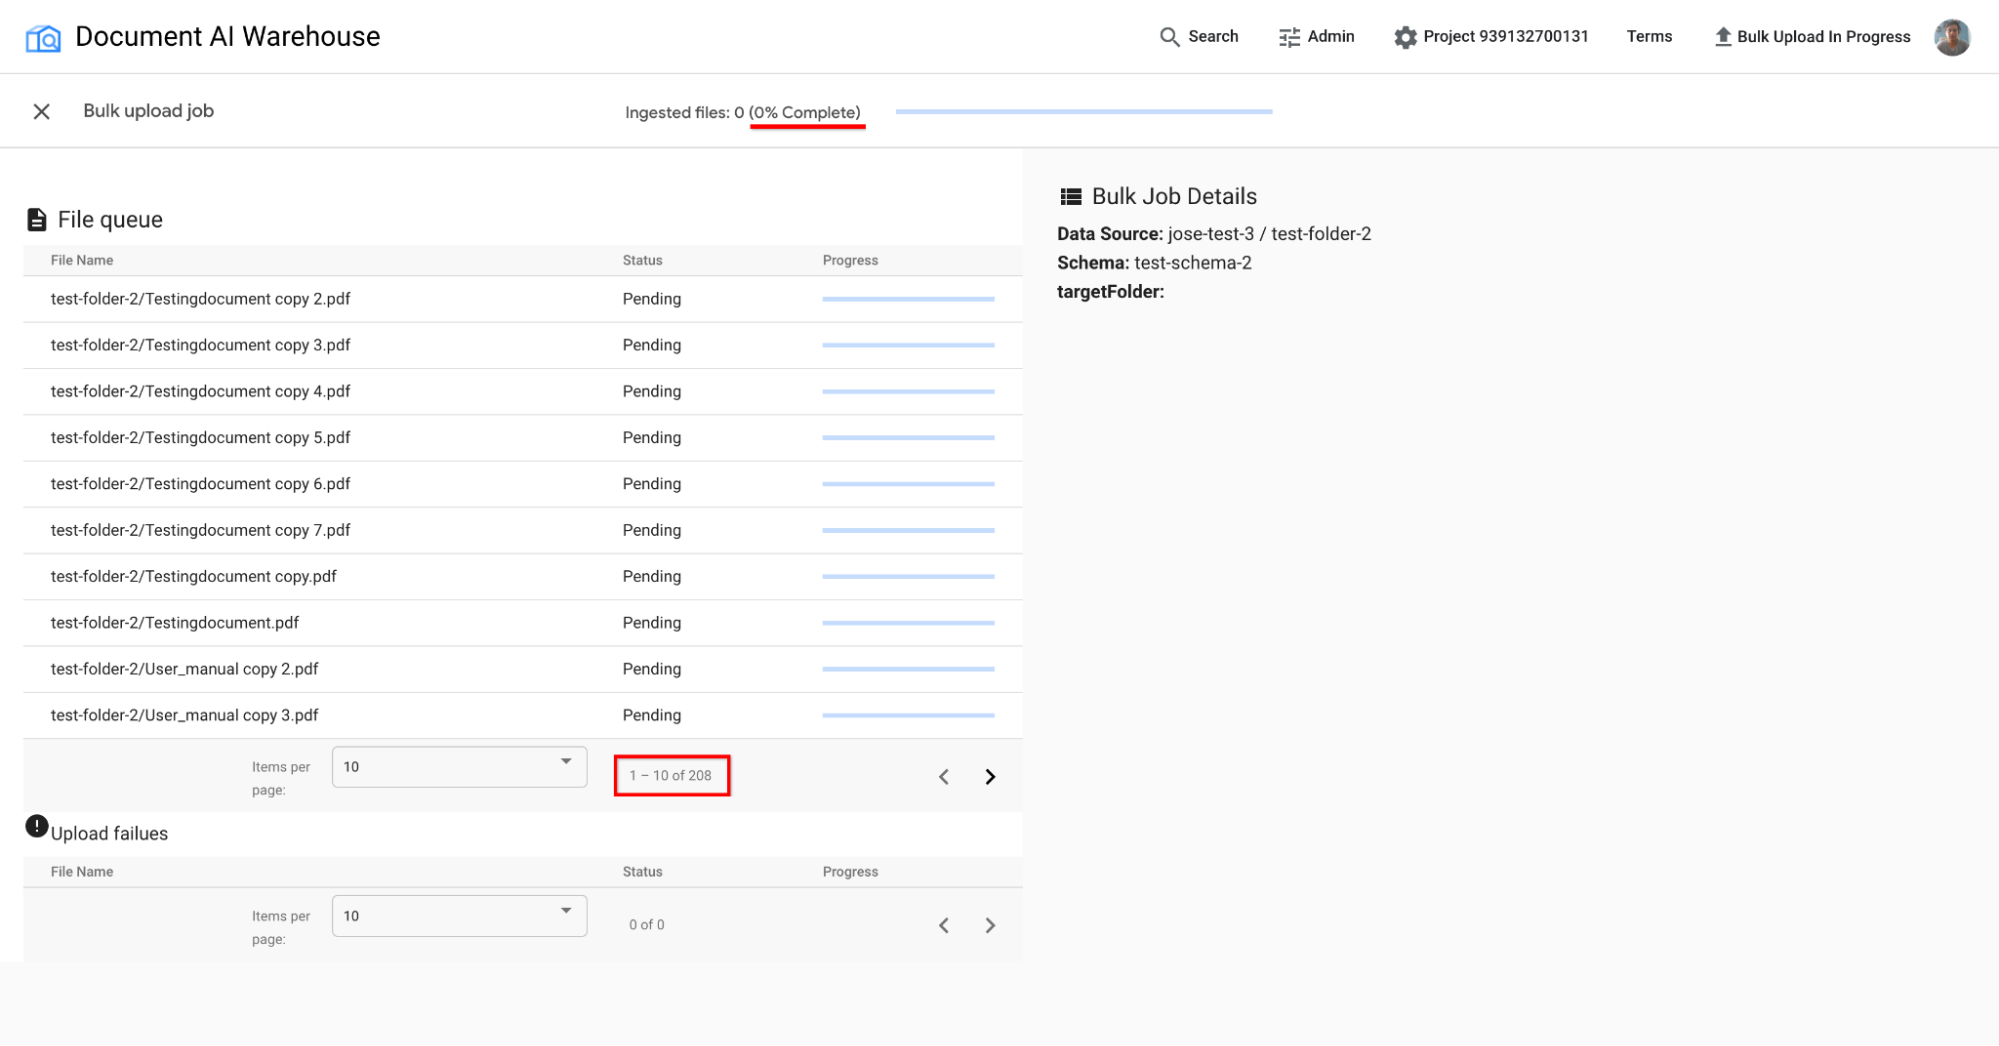1999x1046 pixels.
Task: Click the Upload failures warning icon
Action: [36, 826]
